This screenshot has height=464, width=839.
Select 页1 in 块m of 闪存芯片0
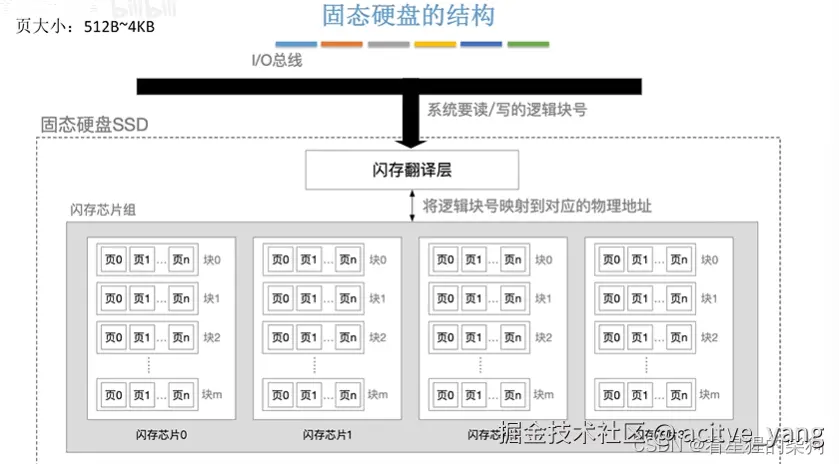tap(142, 395)
